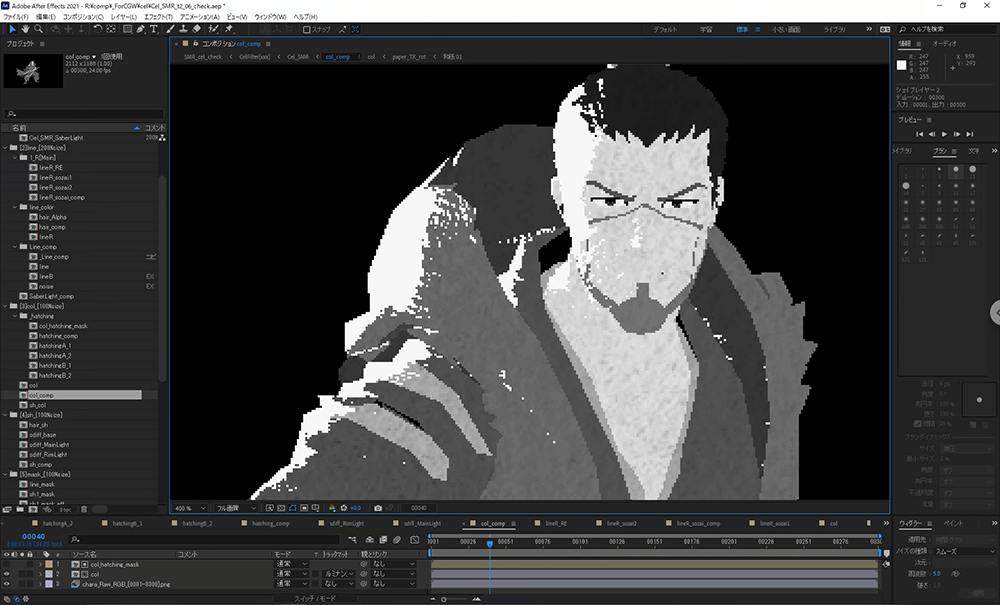
Task: Collapse the line_color folder in Project
Action: click(15, 207)
